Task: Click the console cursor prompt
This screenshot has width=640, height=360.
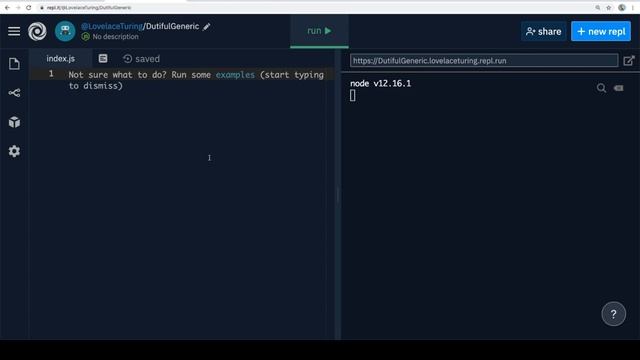Action: point(353,96)
